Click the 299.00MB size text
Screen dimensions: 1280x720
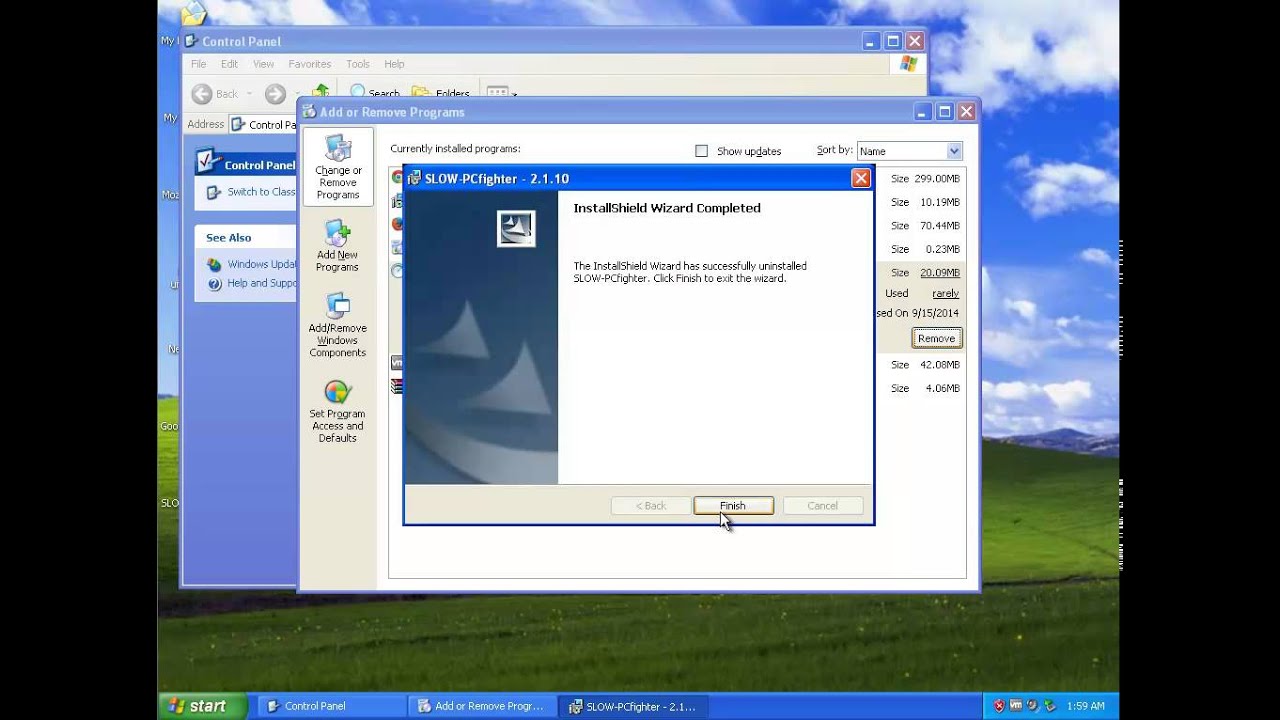937,179
